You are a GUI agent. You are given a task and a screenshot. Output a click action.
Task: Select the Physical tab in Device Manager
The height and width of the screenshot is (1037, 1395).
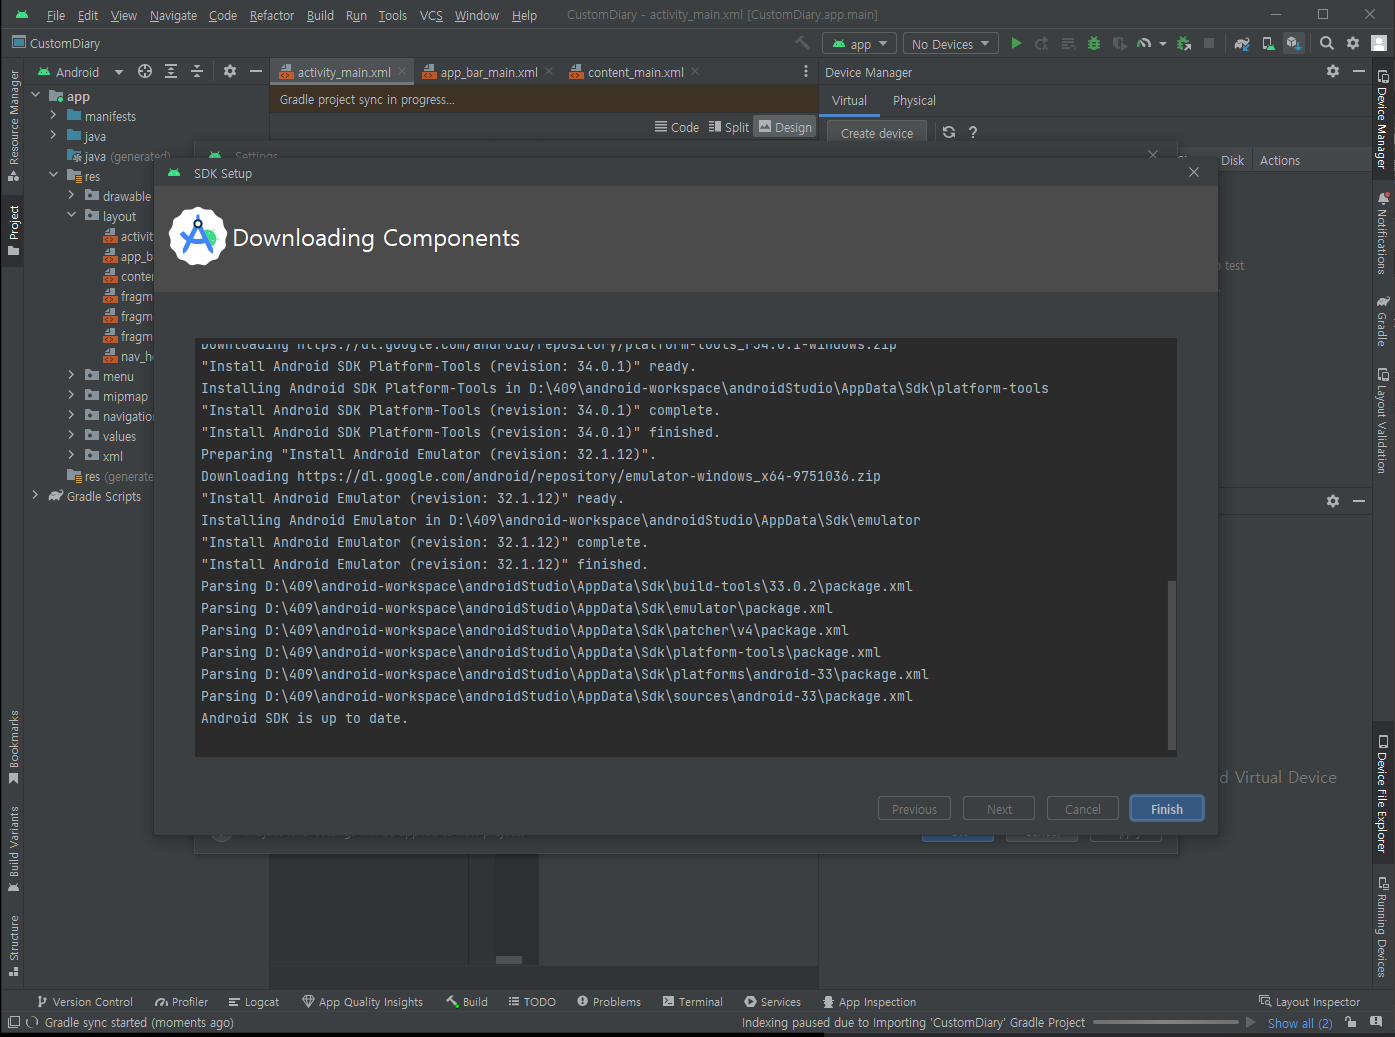coord(914,100)
